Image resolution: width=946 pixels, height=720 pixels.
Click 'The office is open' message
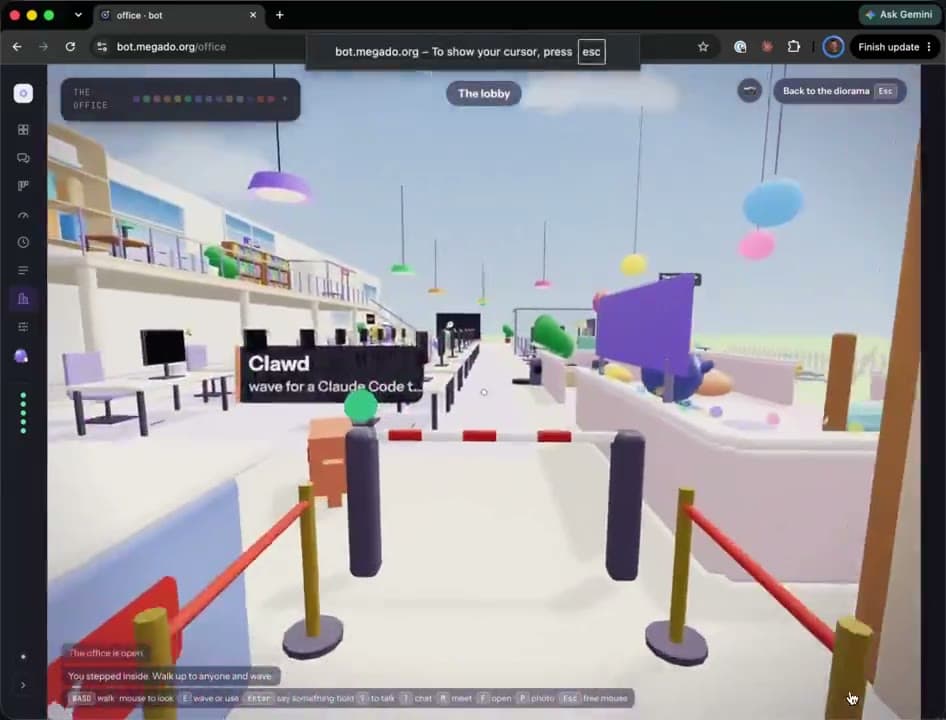(x=106, y=653)
